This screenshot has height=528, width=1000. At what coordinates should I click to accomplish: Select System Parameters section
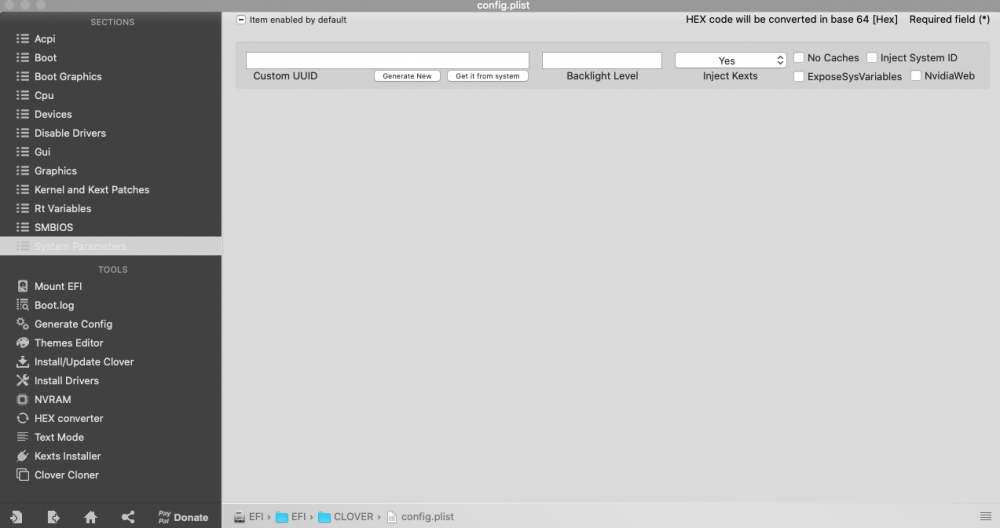pyautogui.click(x=110, y=246)
